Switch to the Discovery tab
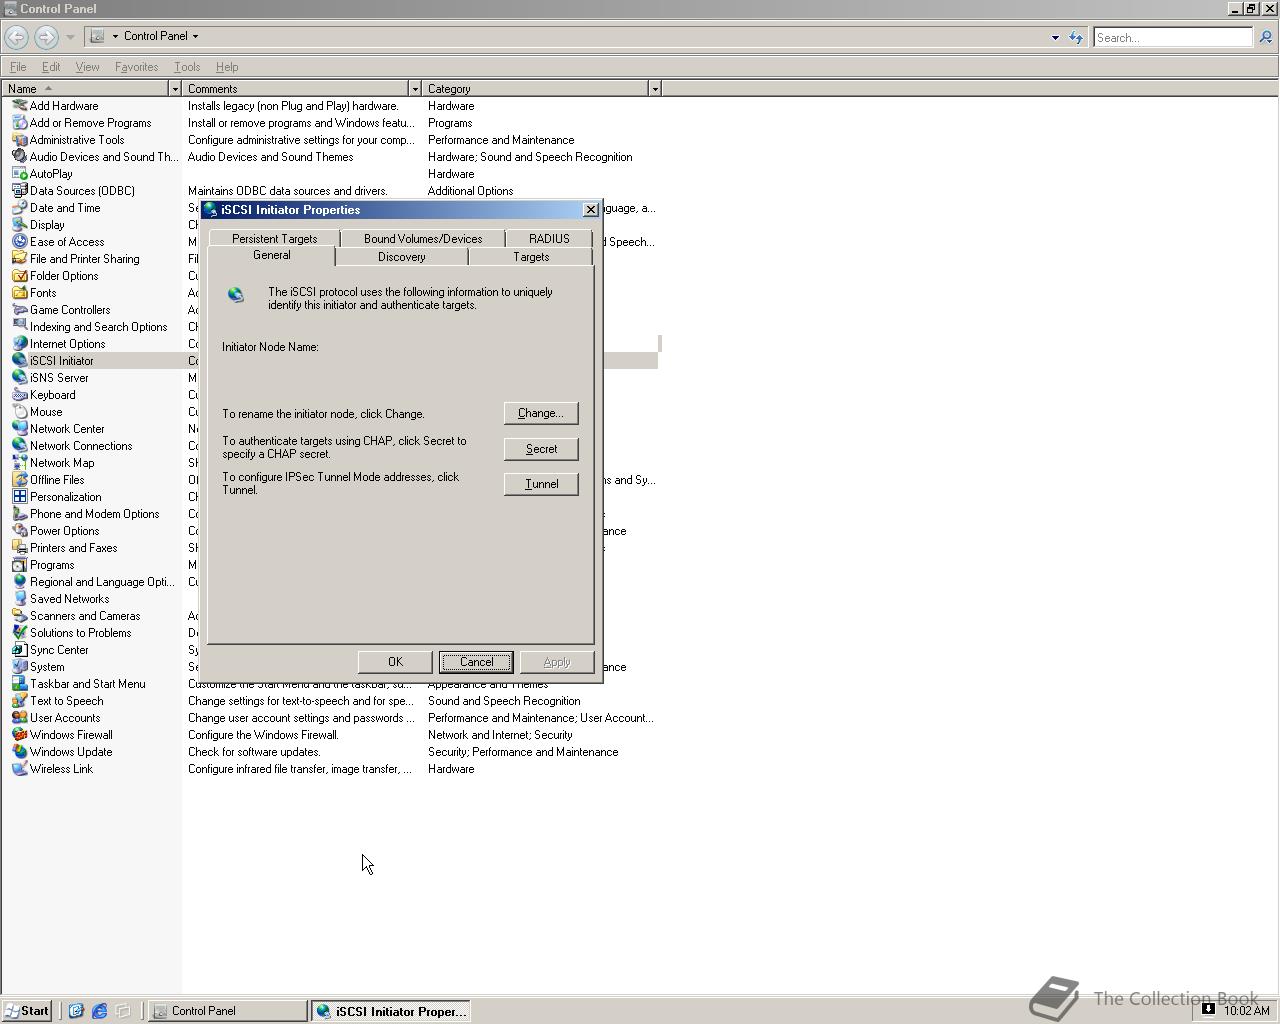Image resolution: width=1280 pixels, height=1024 pixels. [x=401, y=257]
